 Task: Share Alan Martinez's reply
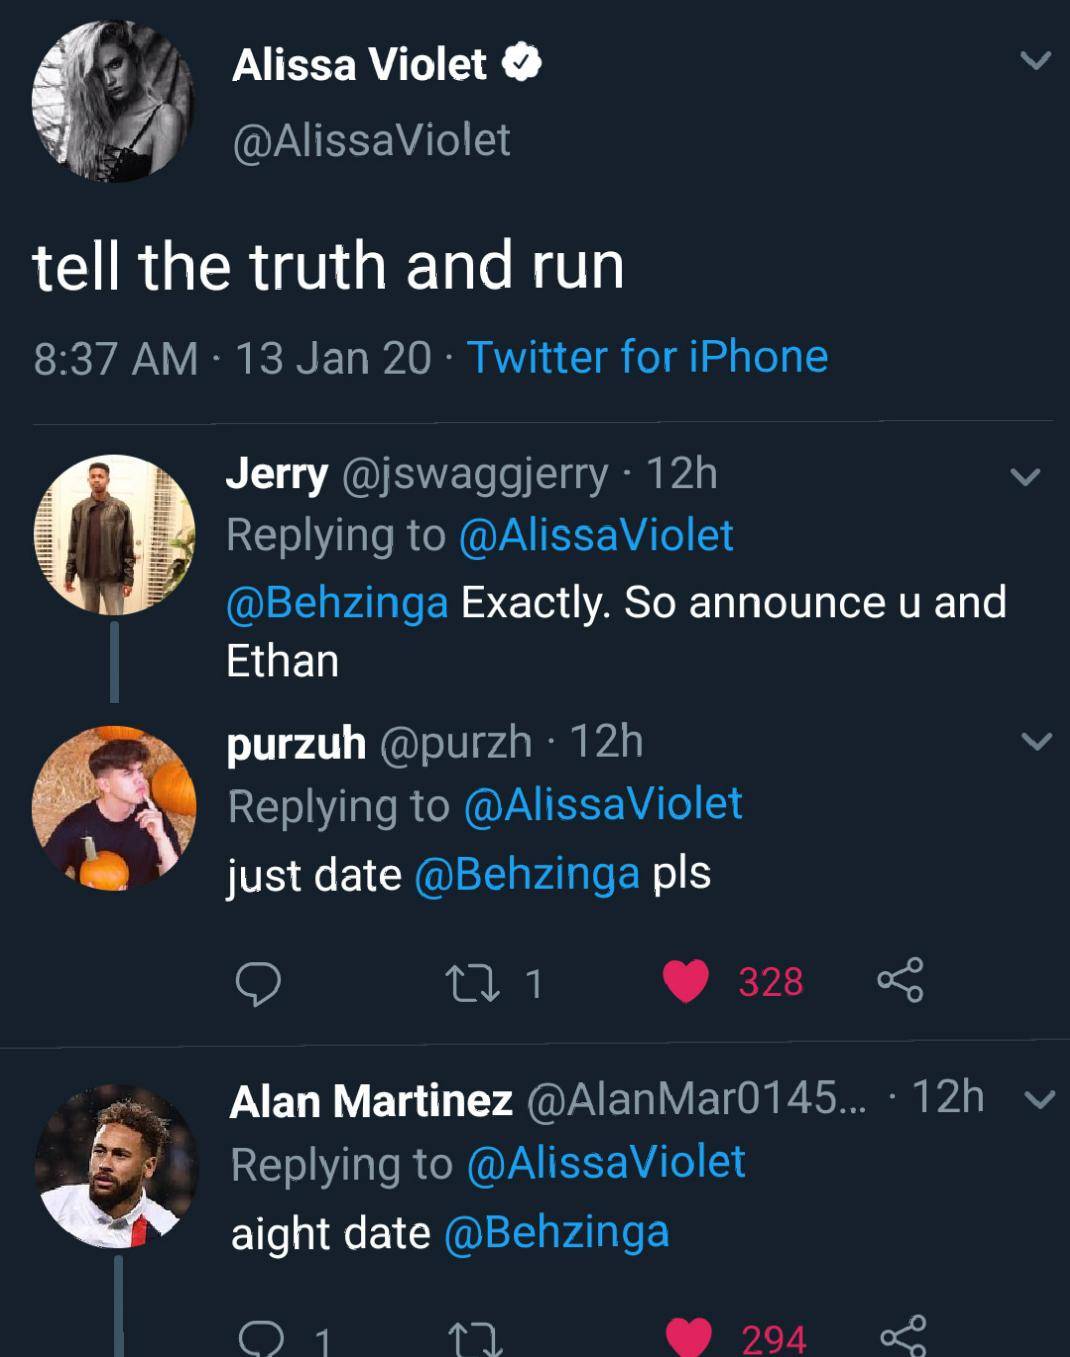point(902,1337)
